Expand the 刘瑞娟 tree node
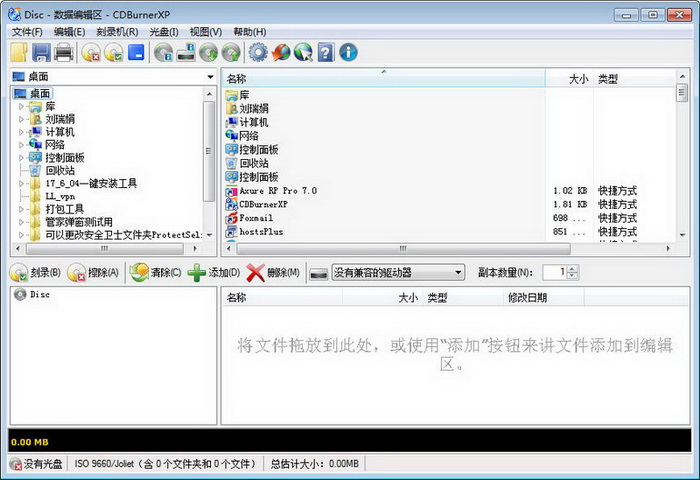 tap(21, 119)
